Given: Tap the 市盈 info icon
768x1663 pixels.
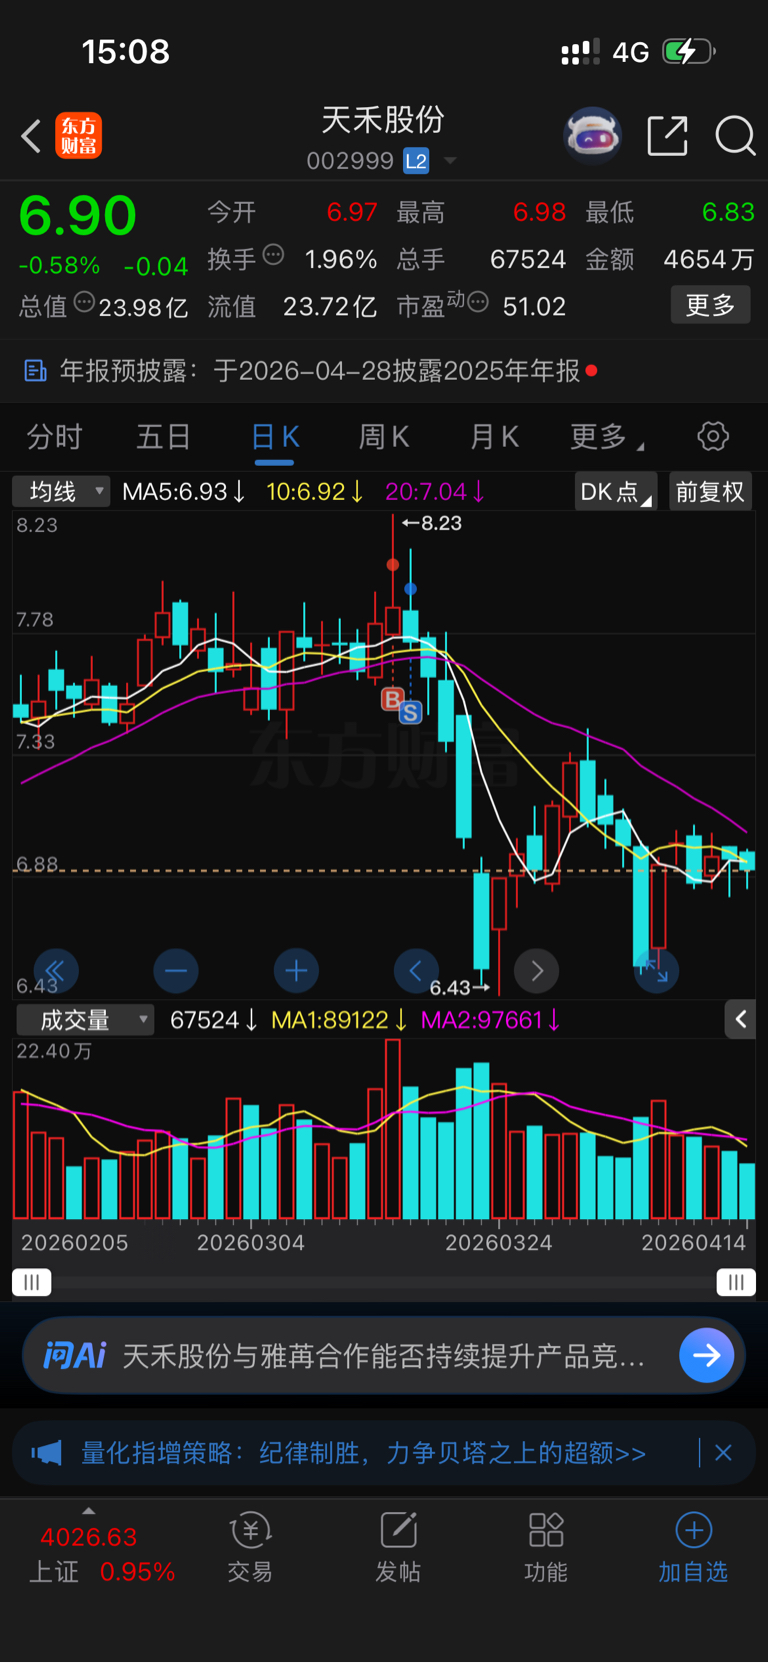Looking at the screenshot, I should 478,302.
